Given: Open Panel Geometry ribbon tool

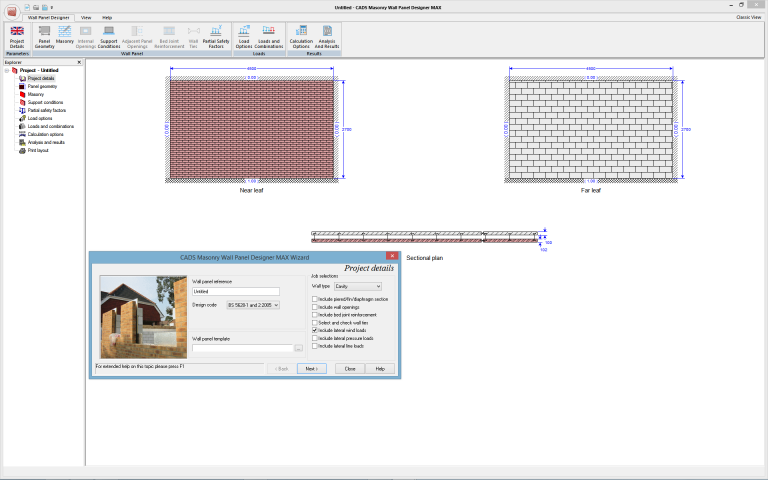Looking at the screenshot, I should (x=45, y=37).
